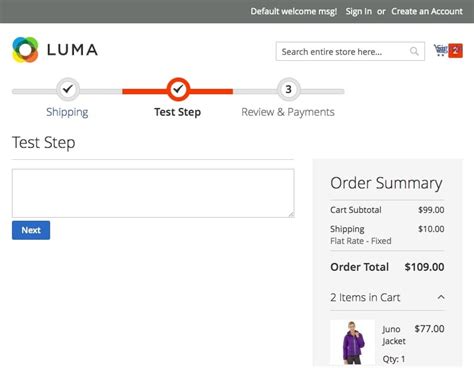
Task: Click the Shipping step checkmark circle
Action: pos(68,89)
